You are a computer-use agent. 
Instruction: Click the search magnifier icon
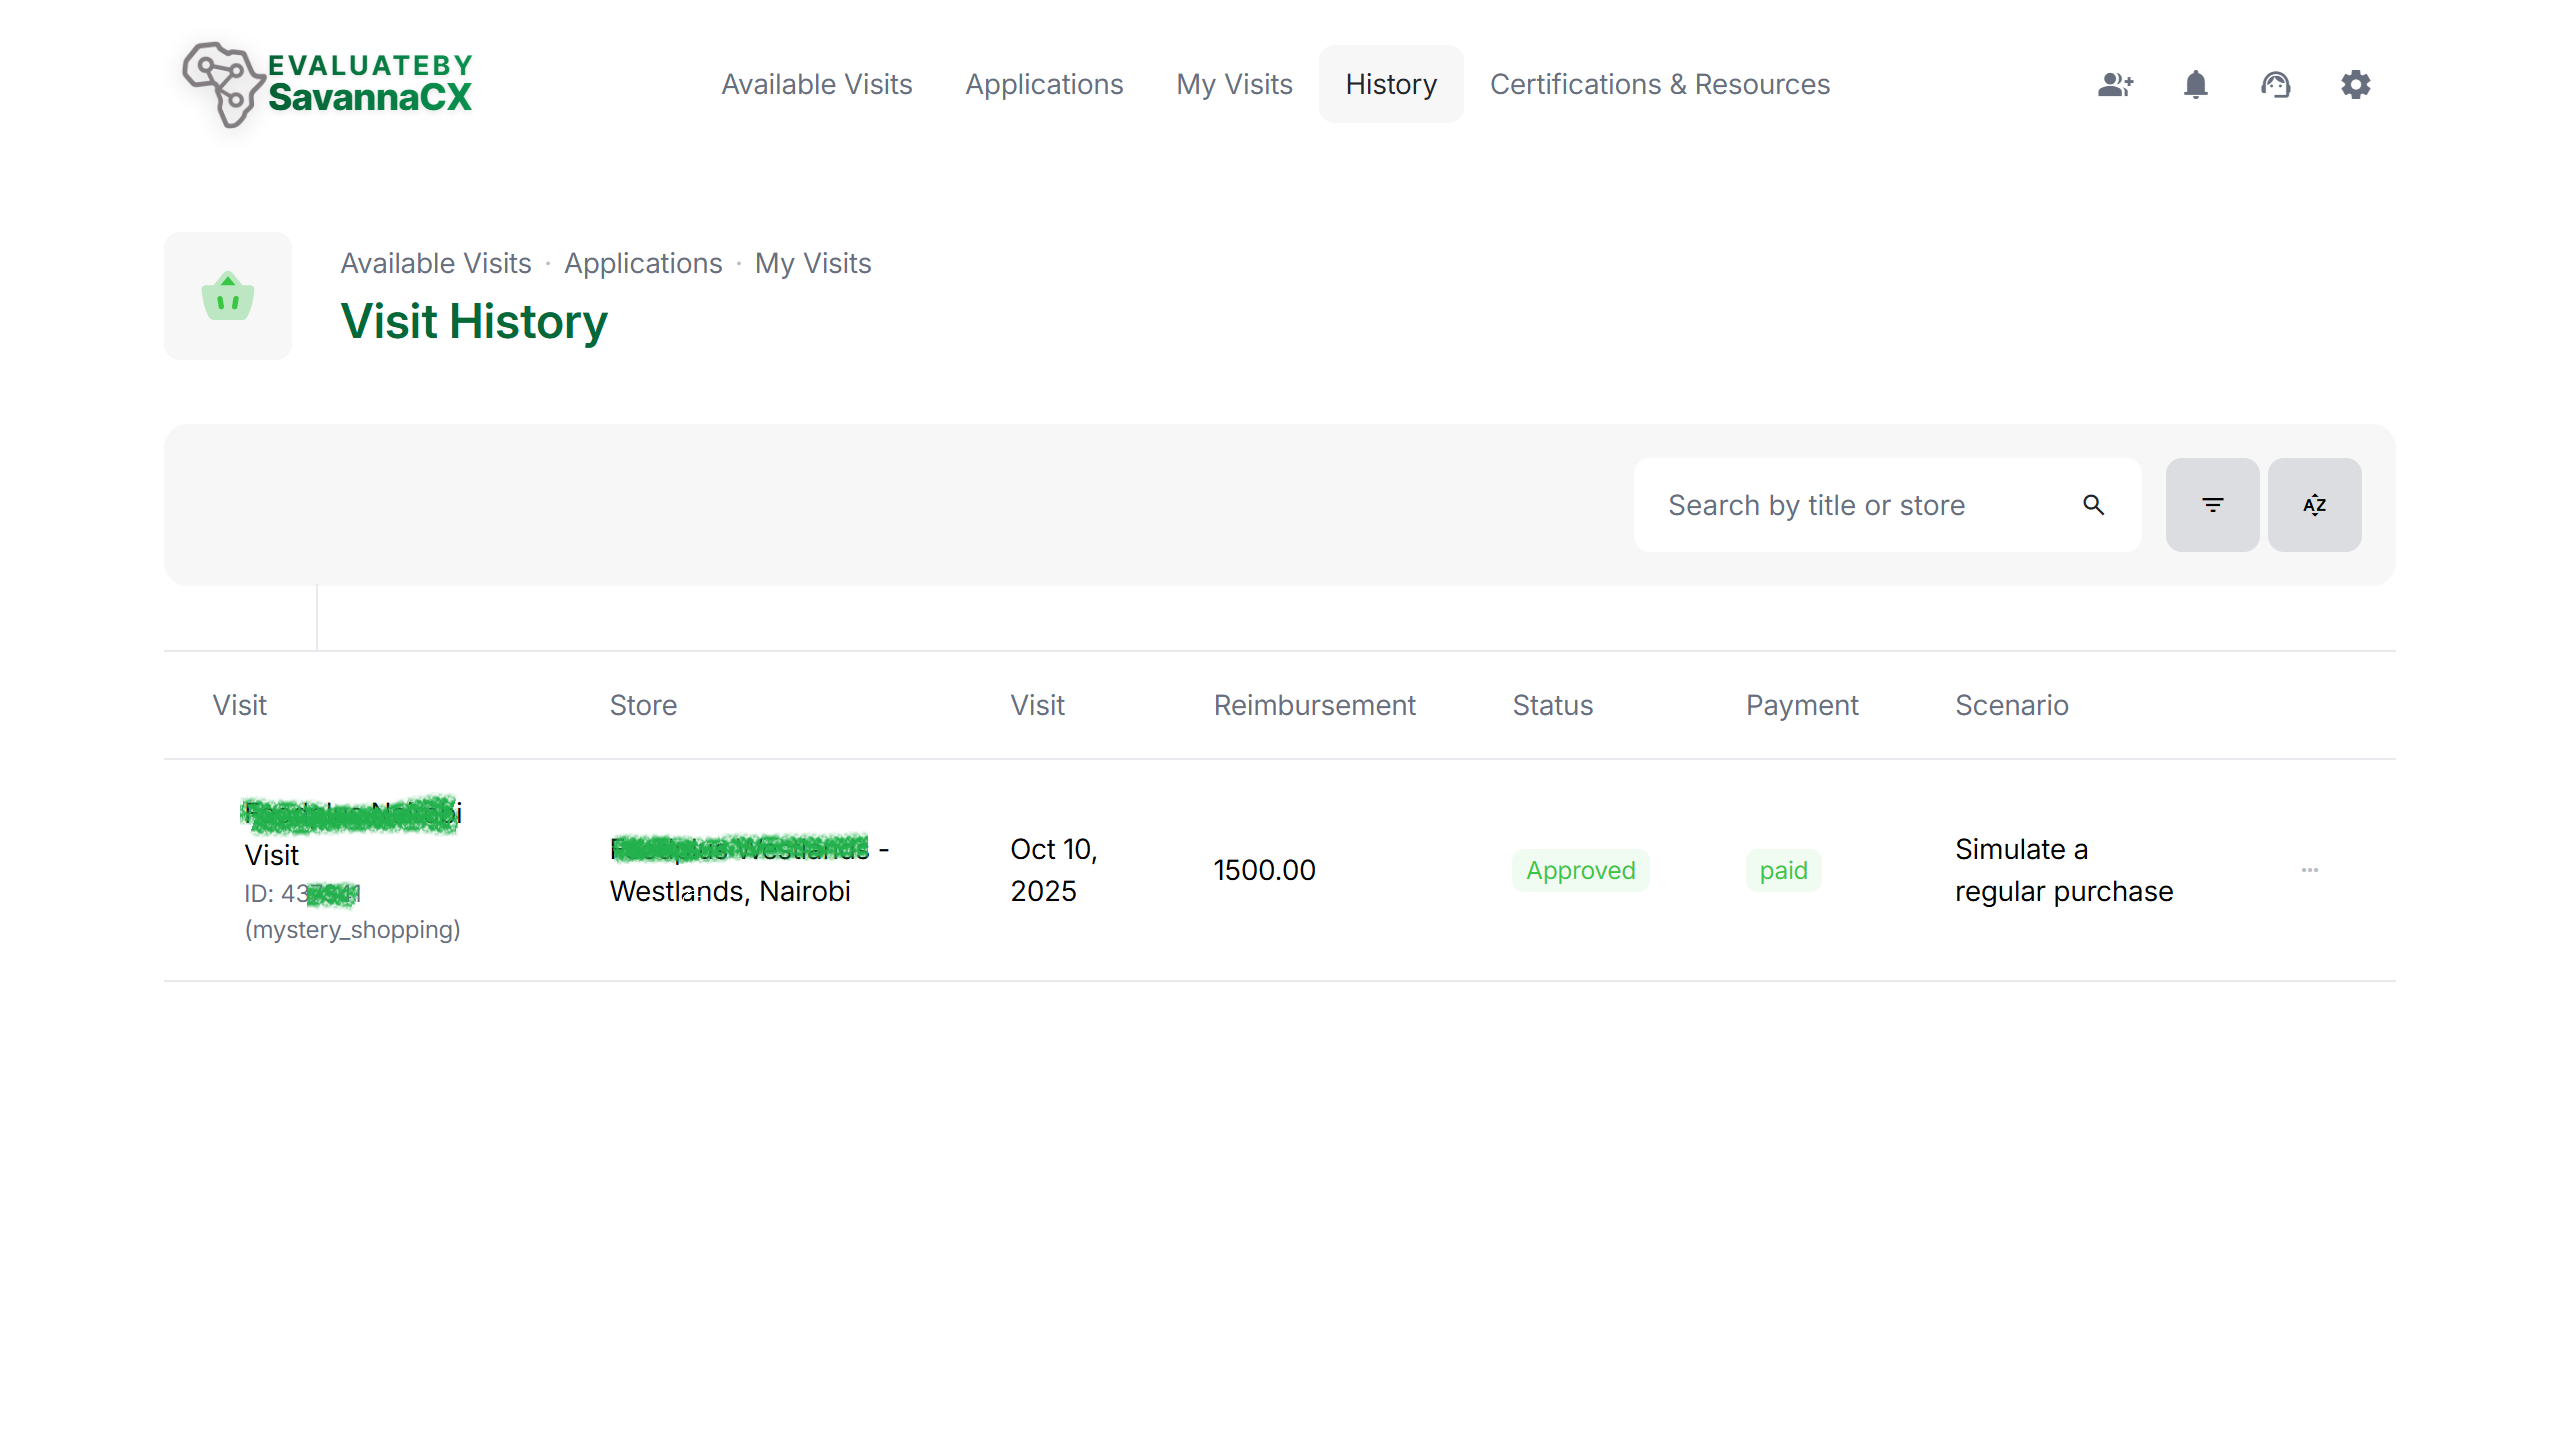[x=2093, y=505]
